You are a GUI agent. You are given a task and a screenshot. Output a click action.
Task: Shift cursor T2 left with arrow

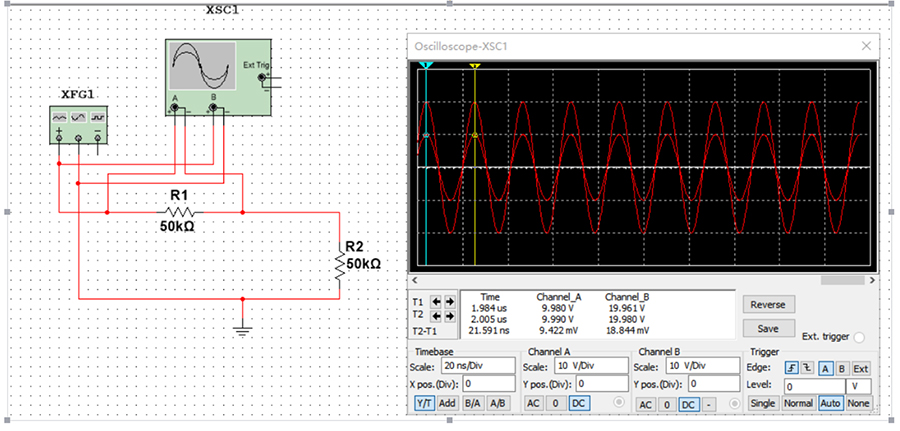coord(437,316)
